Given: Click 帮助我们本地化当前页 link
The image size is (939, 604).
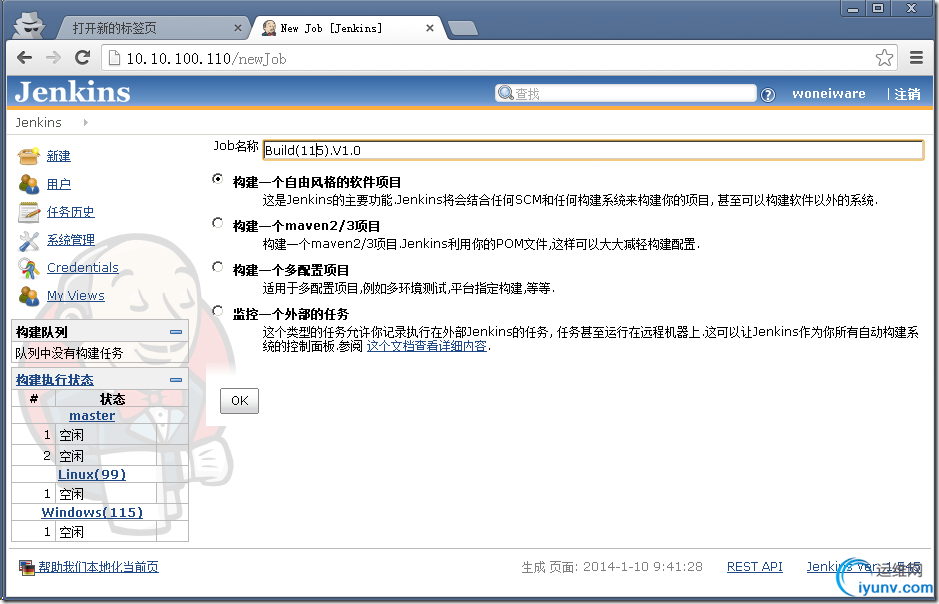Looking at the screenshot, I should pyautogui.click(x=99, y=567).
